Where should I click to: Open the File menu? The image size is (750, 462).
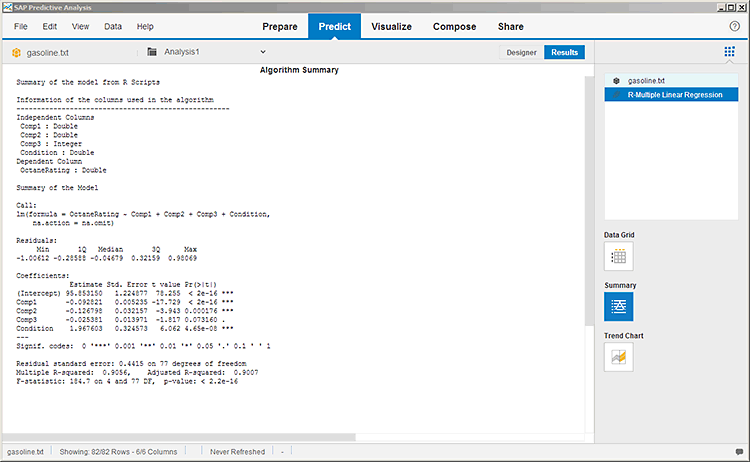point(21,26)
